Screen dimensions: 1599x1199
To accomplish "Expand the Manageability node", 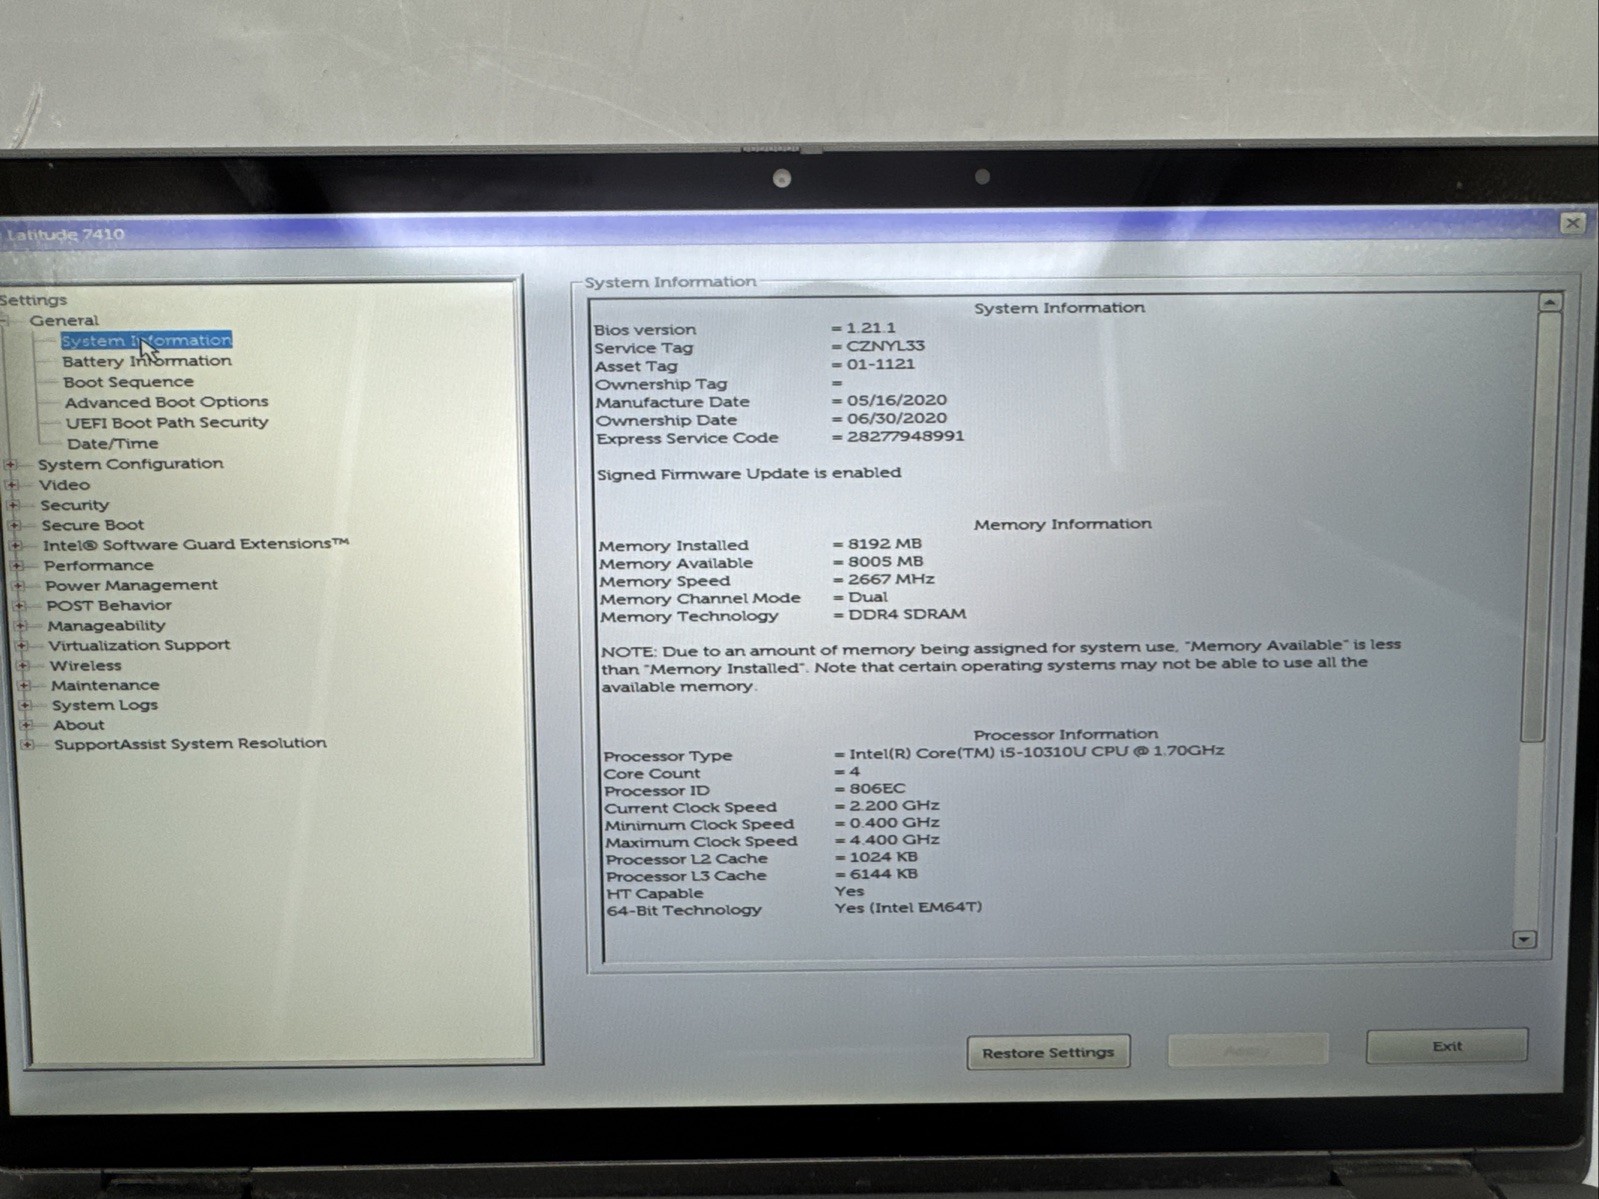I will point(20,625).
